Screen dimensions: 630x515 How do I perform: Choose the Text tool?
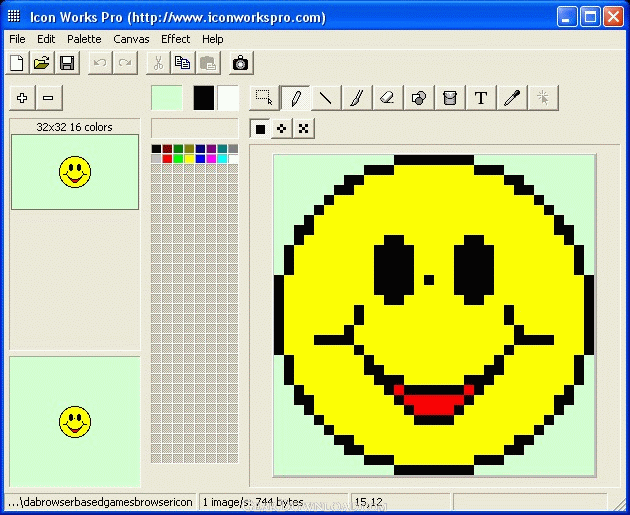coord(481,98)
